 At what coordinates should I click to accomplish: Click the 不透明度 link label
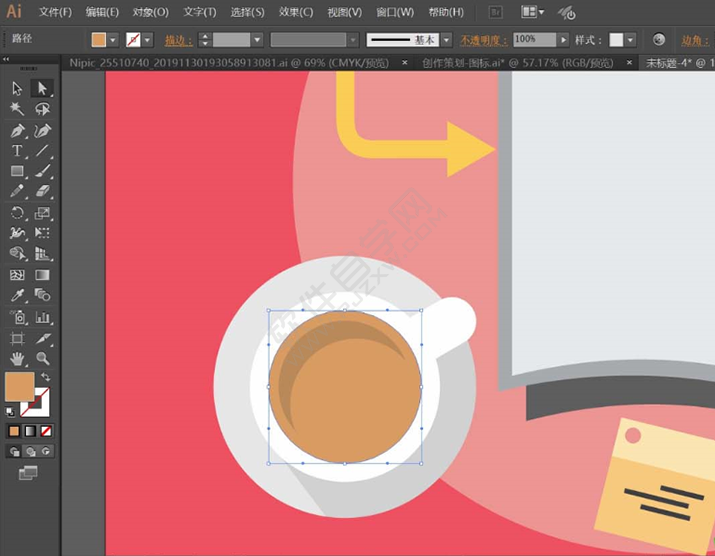(x=482, y=40)
